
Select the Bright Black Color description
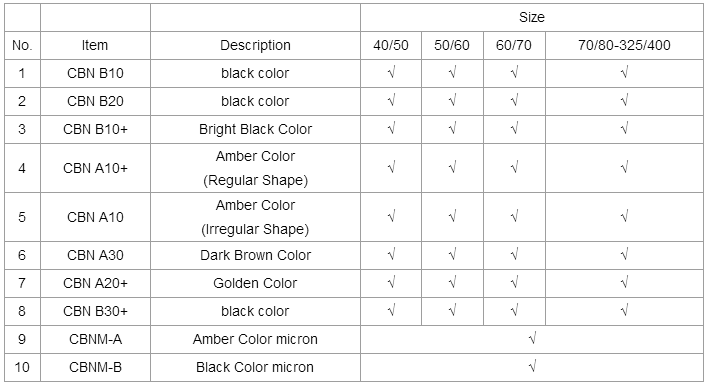255,129
